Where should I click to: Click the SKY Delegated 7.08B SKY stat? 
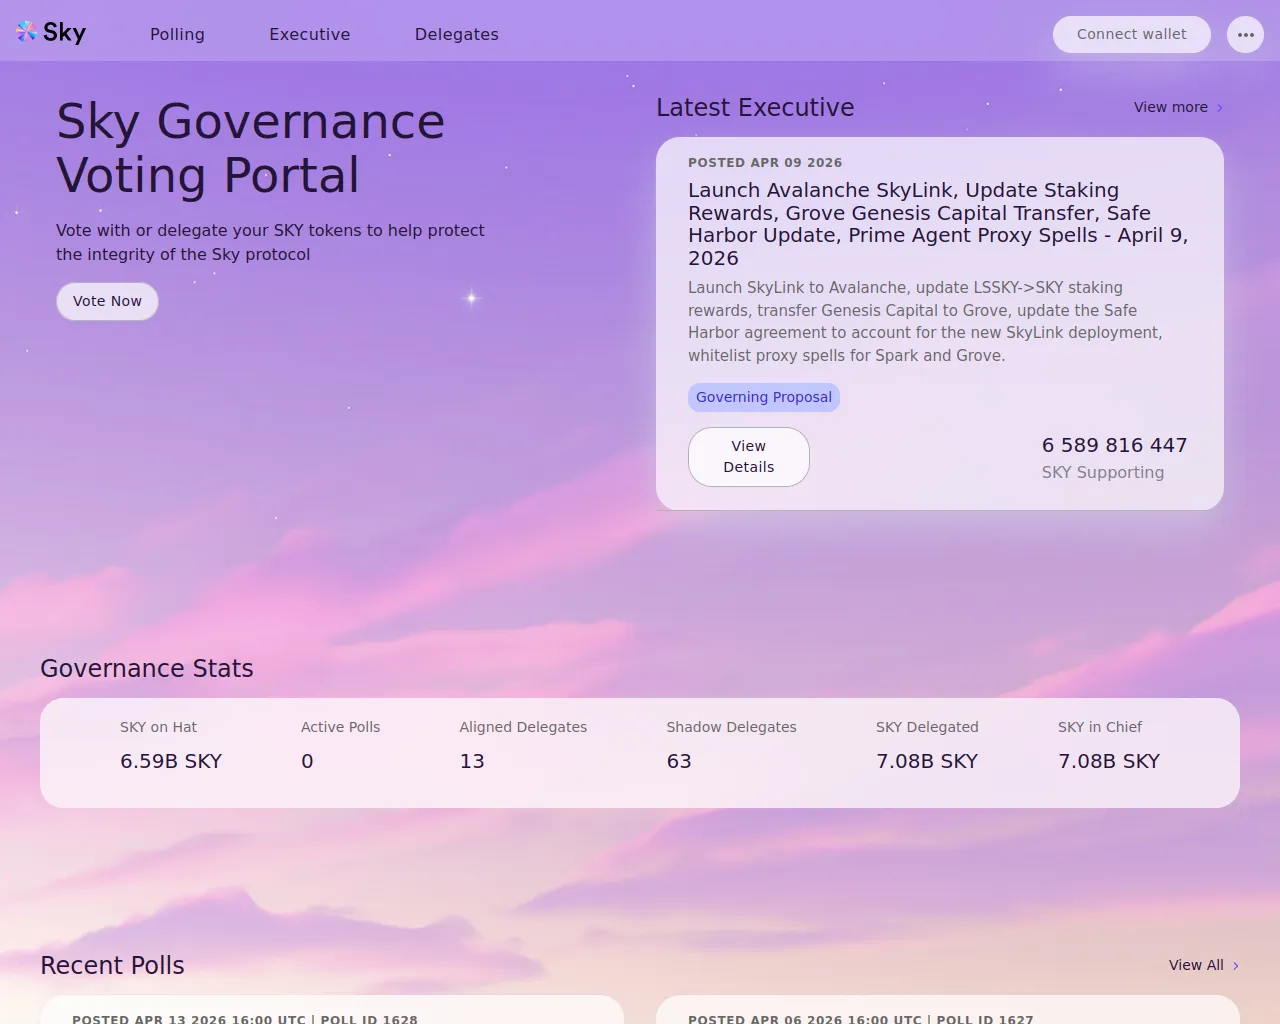click(x=927, y=747)
